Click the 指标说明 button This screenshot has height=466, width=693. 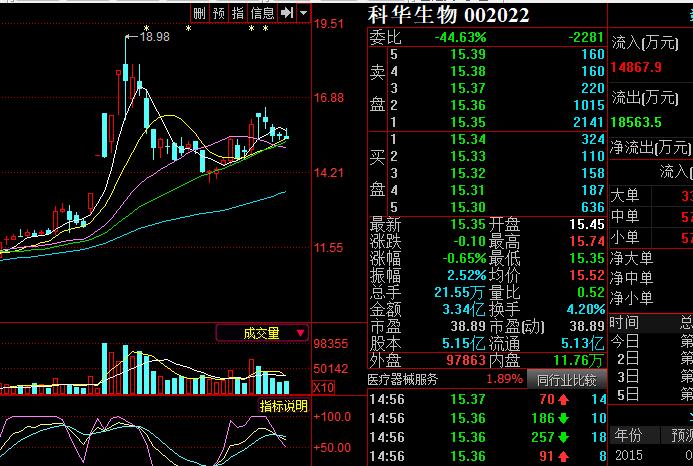283,406
